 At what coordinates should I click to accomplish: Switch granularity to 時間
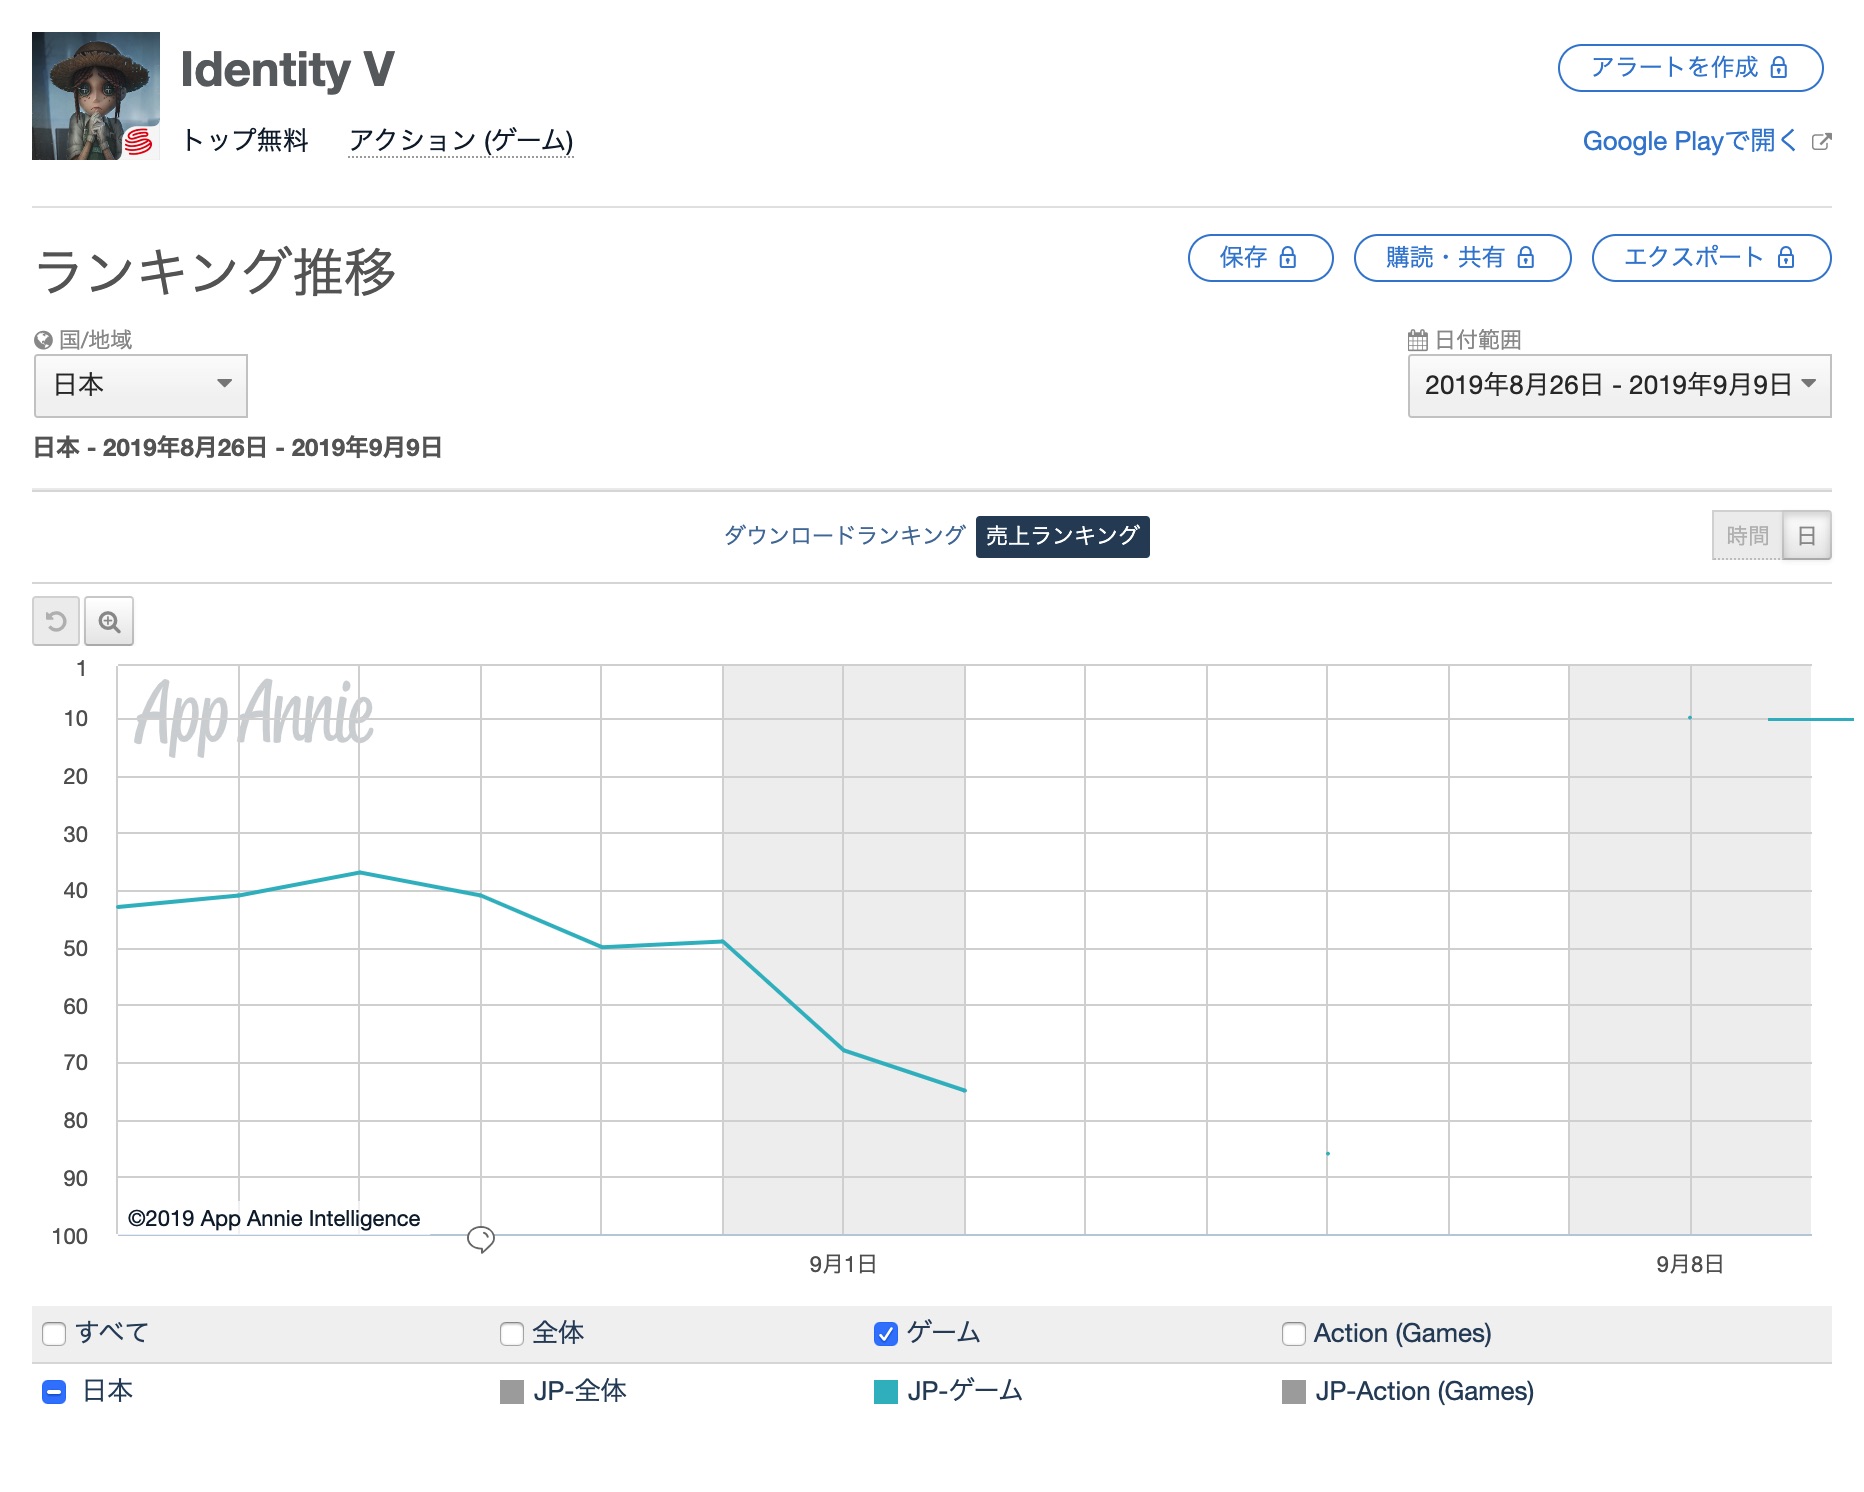tap(1747, 536)
